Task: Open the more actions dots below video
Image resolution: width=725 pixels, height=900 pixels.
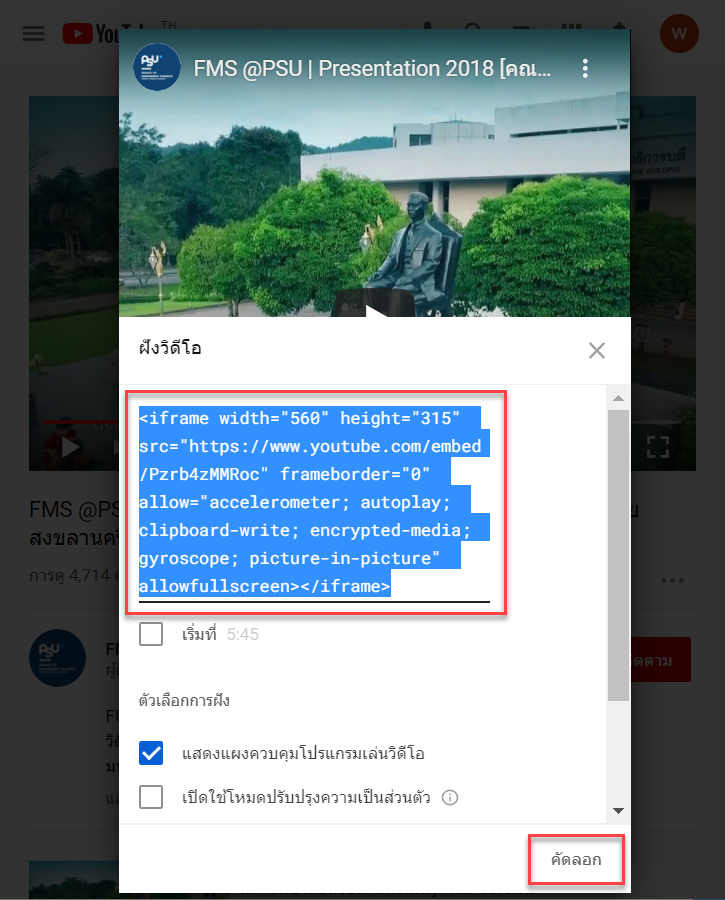Action: point(672,580)
